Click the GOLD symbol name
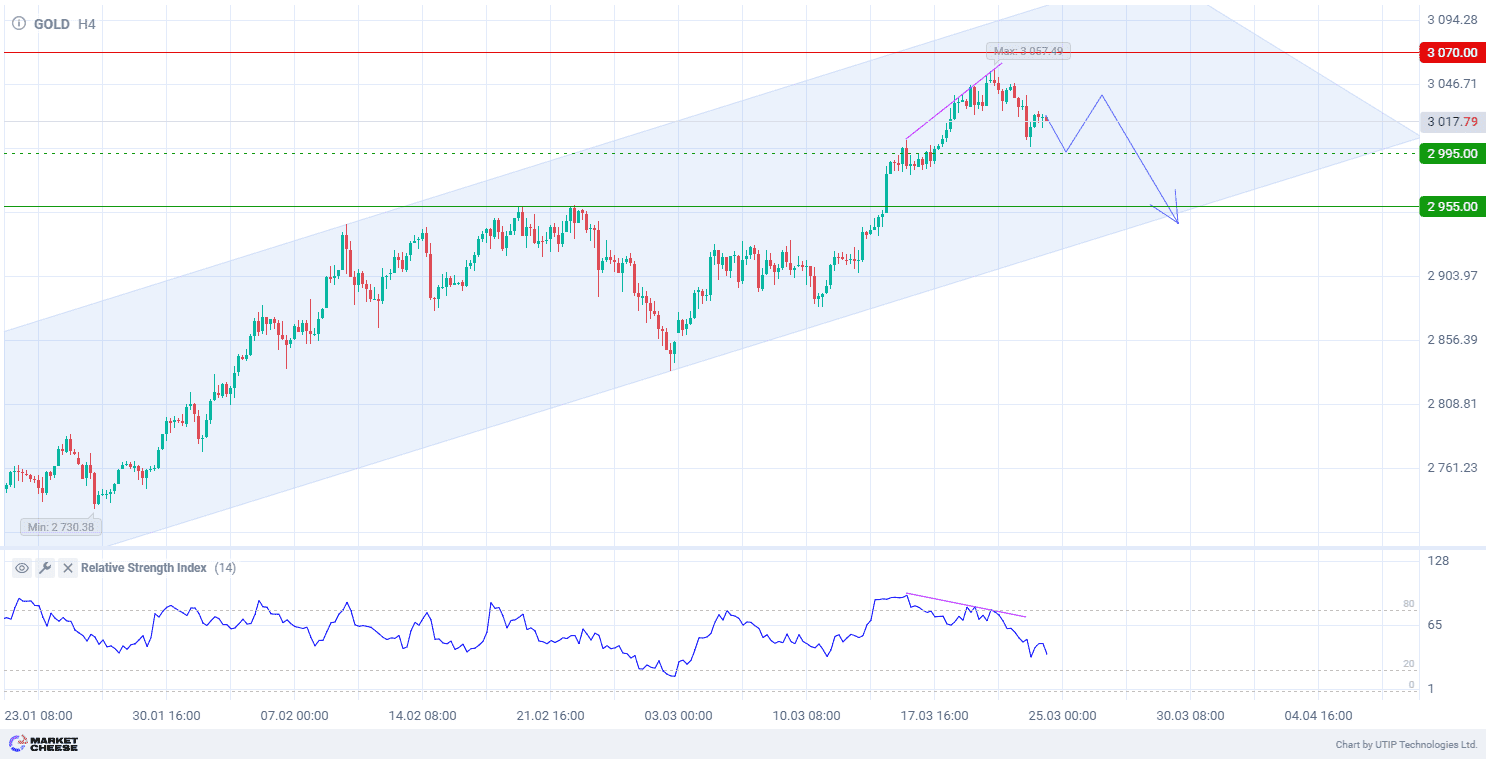Screen dimensions: 1486x759 [52, 23]
